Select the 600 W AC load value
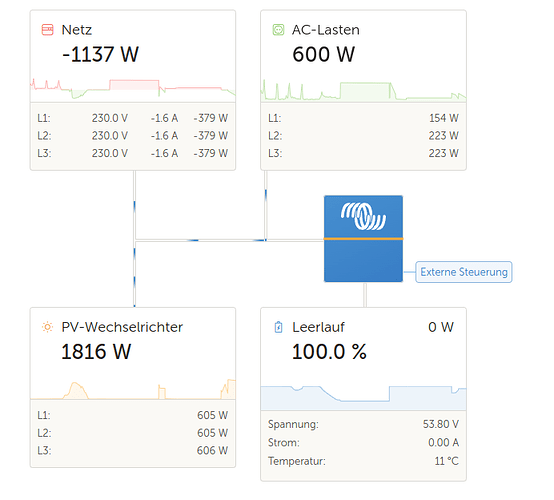The width and height of the screenshot is (554, 500). tap(324, 54)
